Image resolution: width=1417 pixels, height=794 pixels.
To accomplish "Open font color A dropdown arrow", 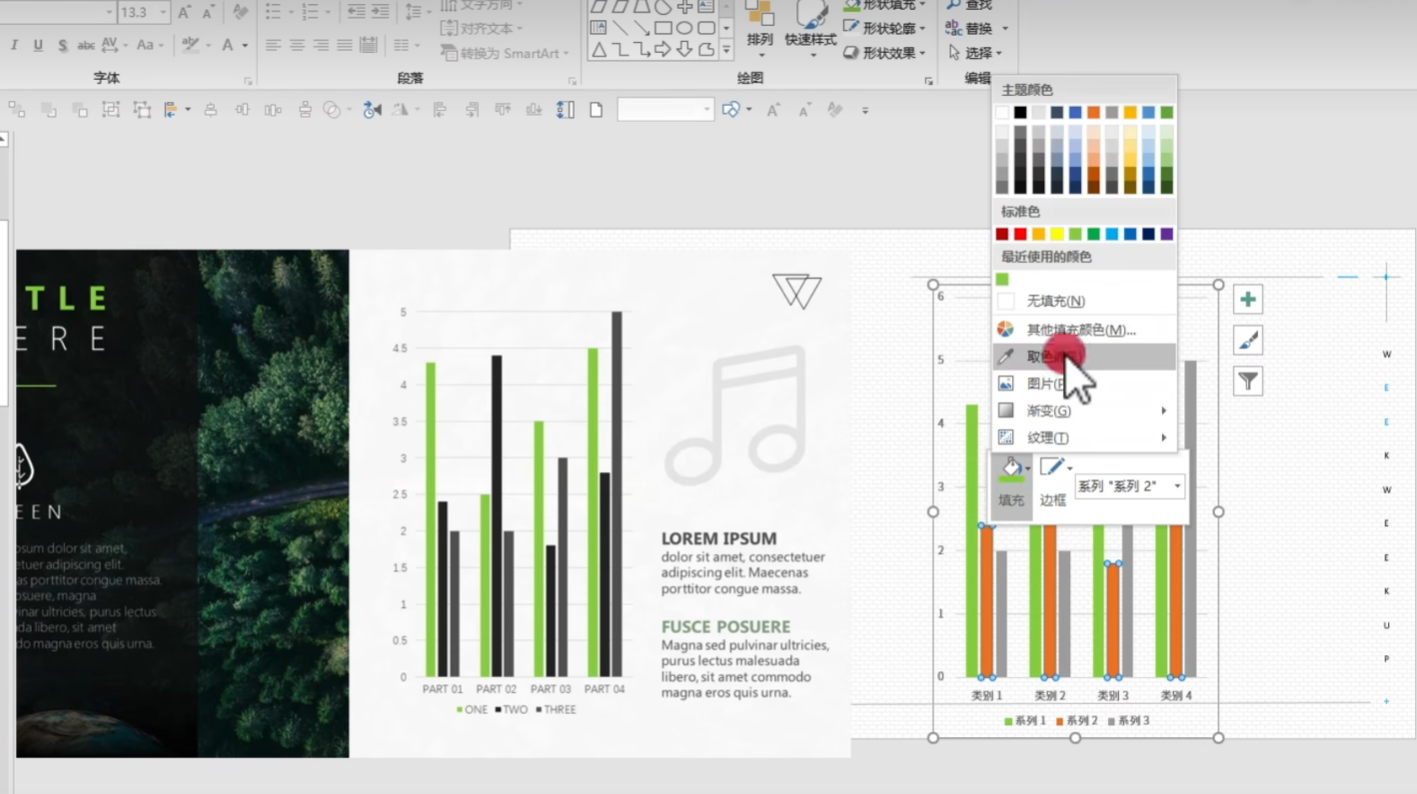I will click(245, 45).
